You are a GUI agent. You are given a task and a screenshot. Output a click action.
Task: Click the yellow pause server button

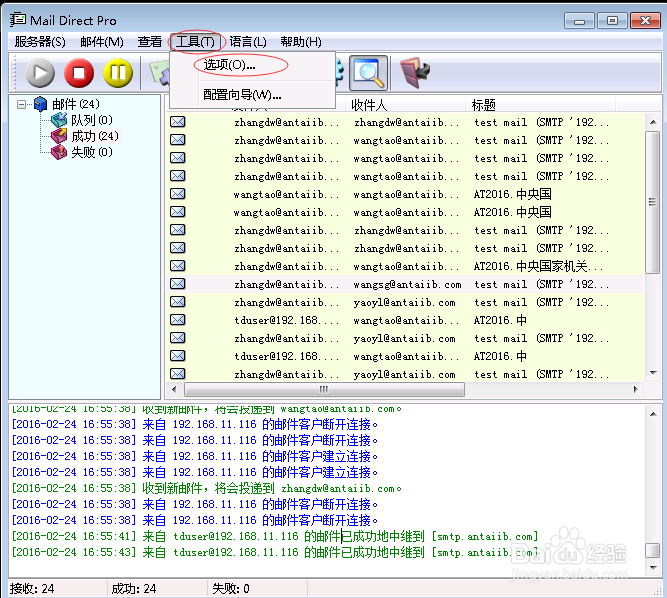tap(118, 73)
